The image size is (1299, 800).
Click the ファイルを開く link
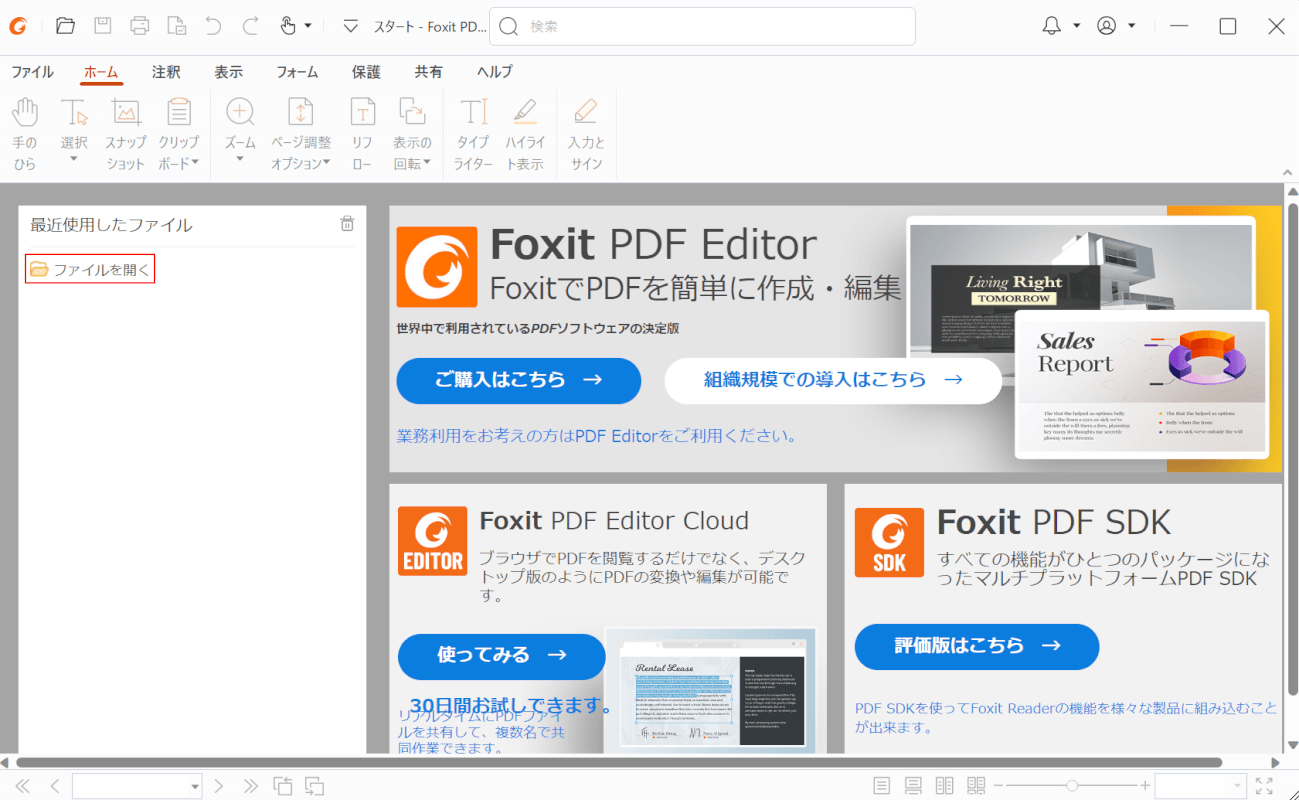pos(91,269)
